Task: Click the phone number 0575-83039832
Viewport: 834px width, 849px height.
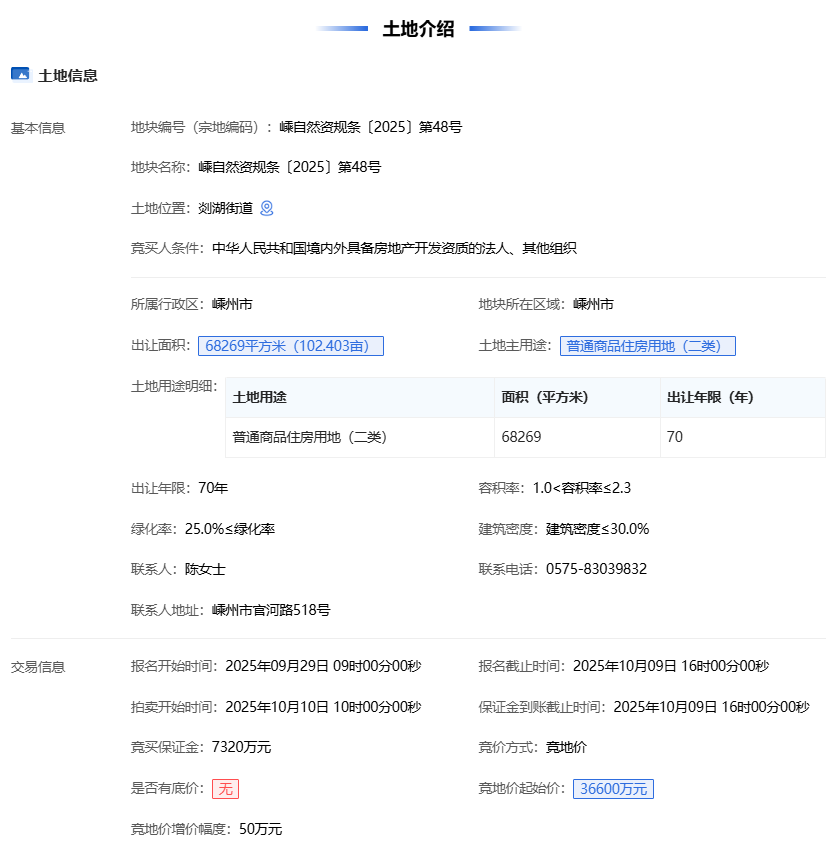Action: coord(596,569)
